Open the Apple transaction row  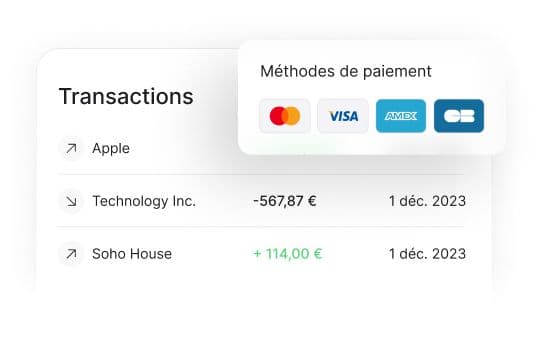pyautogui.click(x=260, y=148)
